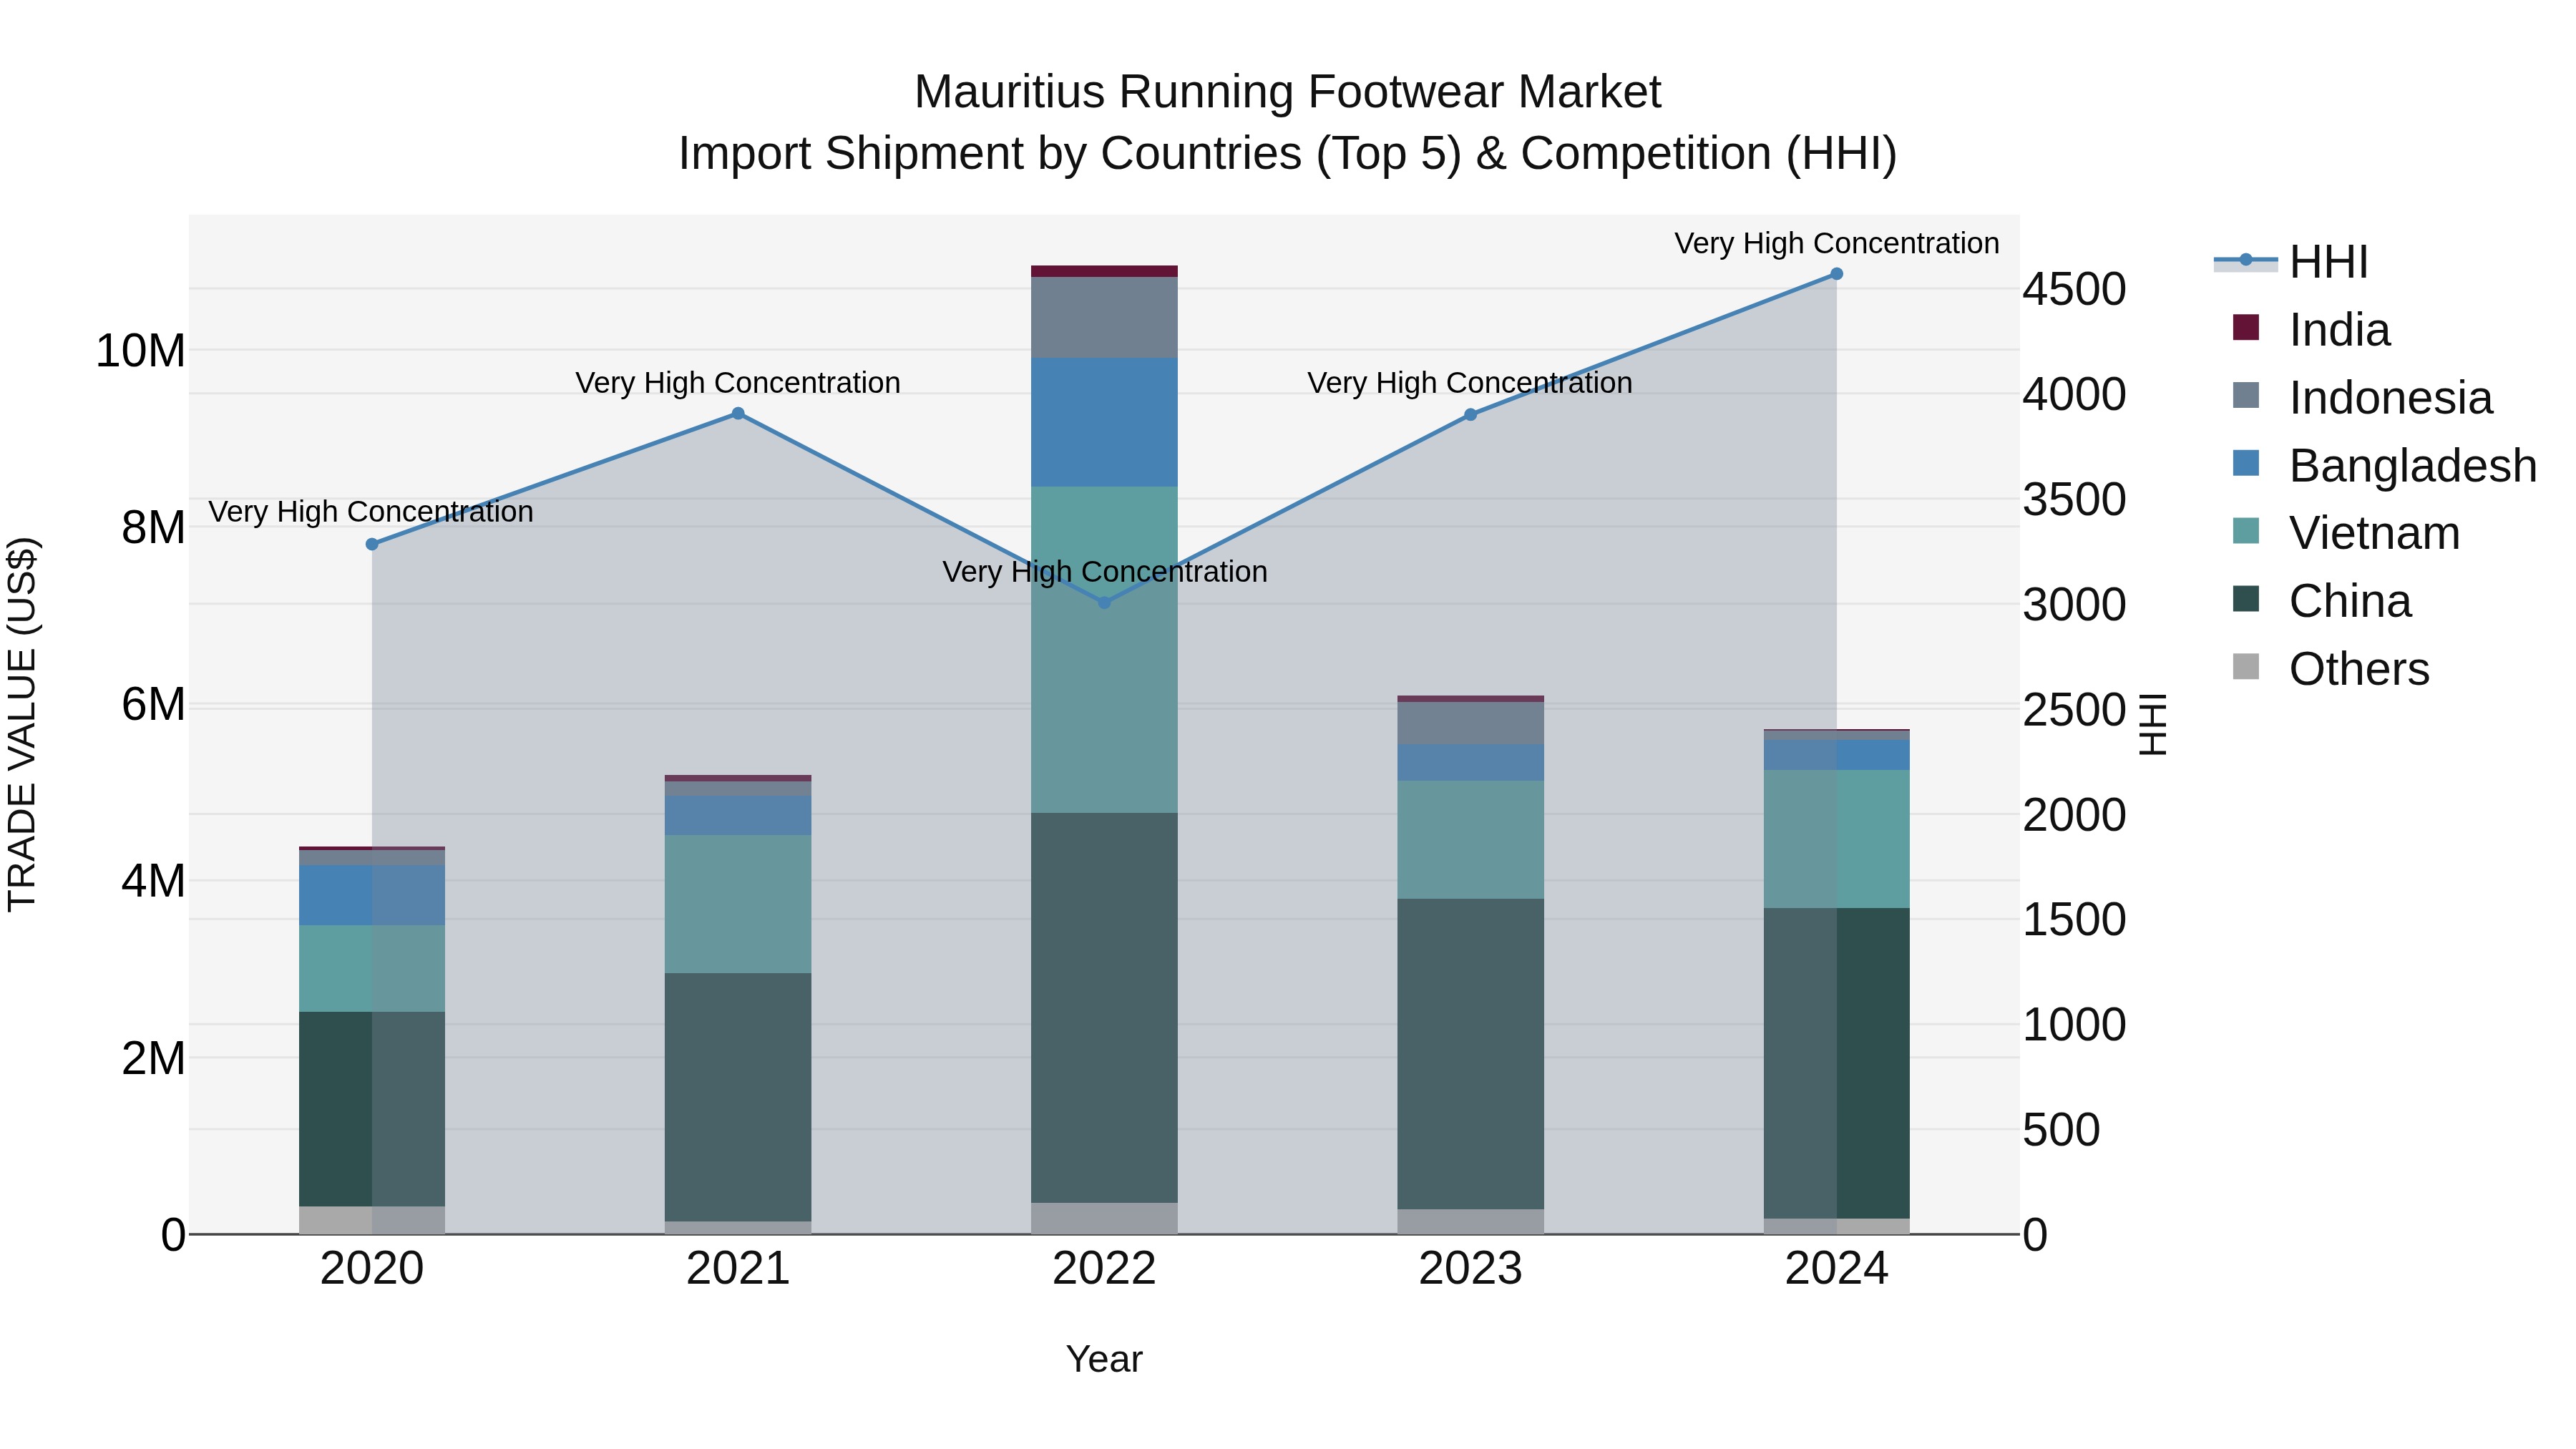2576x1449 pixels.
Task: Select the China segment of 2024 bar
Action: click(1836, 1063)
